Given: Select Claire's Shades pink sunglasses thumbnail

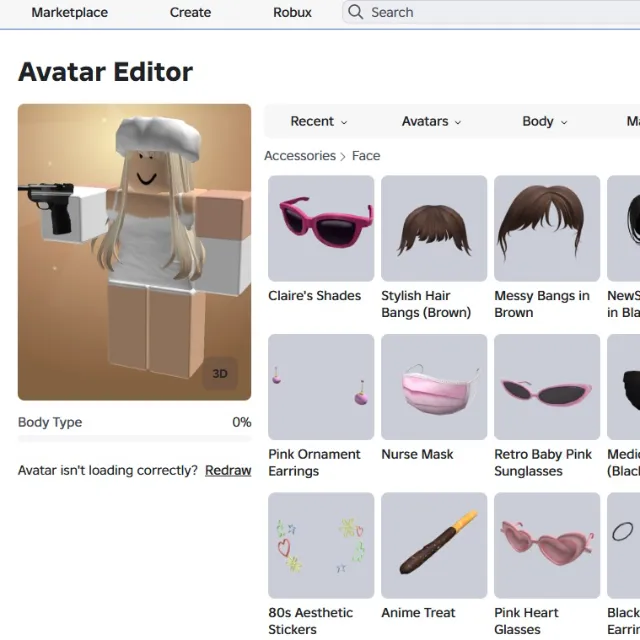Looking at the screenshot, I should tap(321, 228).
